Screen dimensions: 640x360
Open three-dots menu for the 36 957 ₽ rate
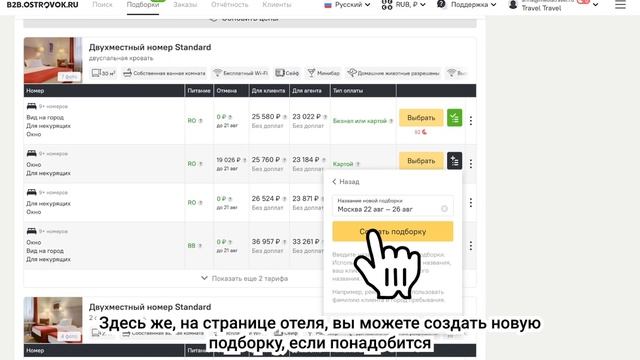tap(471, 246)
